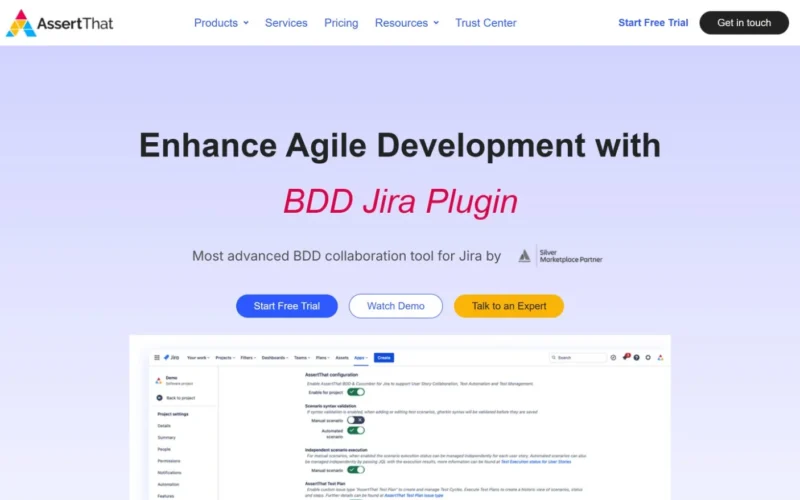800x500 pixels.
Task: Open the Jira settings gear icon
Action: [648, 358]
